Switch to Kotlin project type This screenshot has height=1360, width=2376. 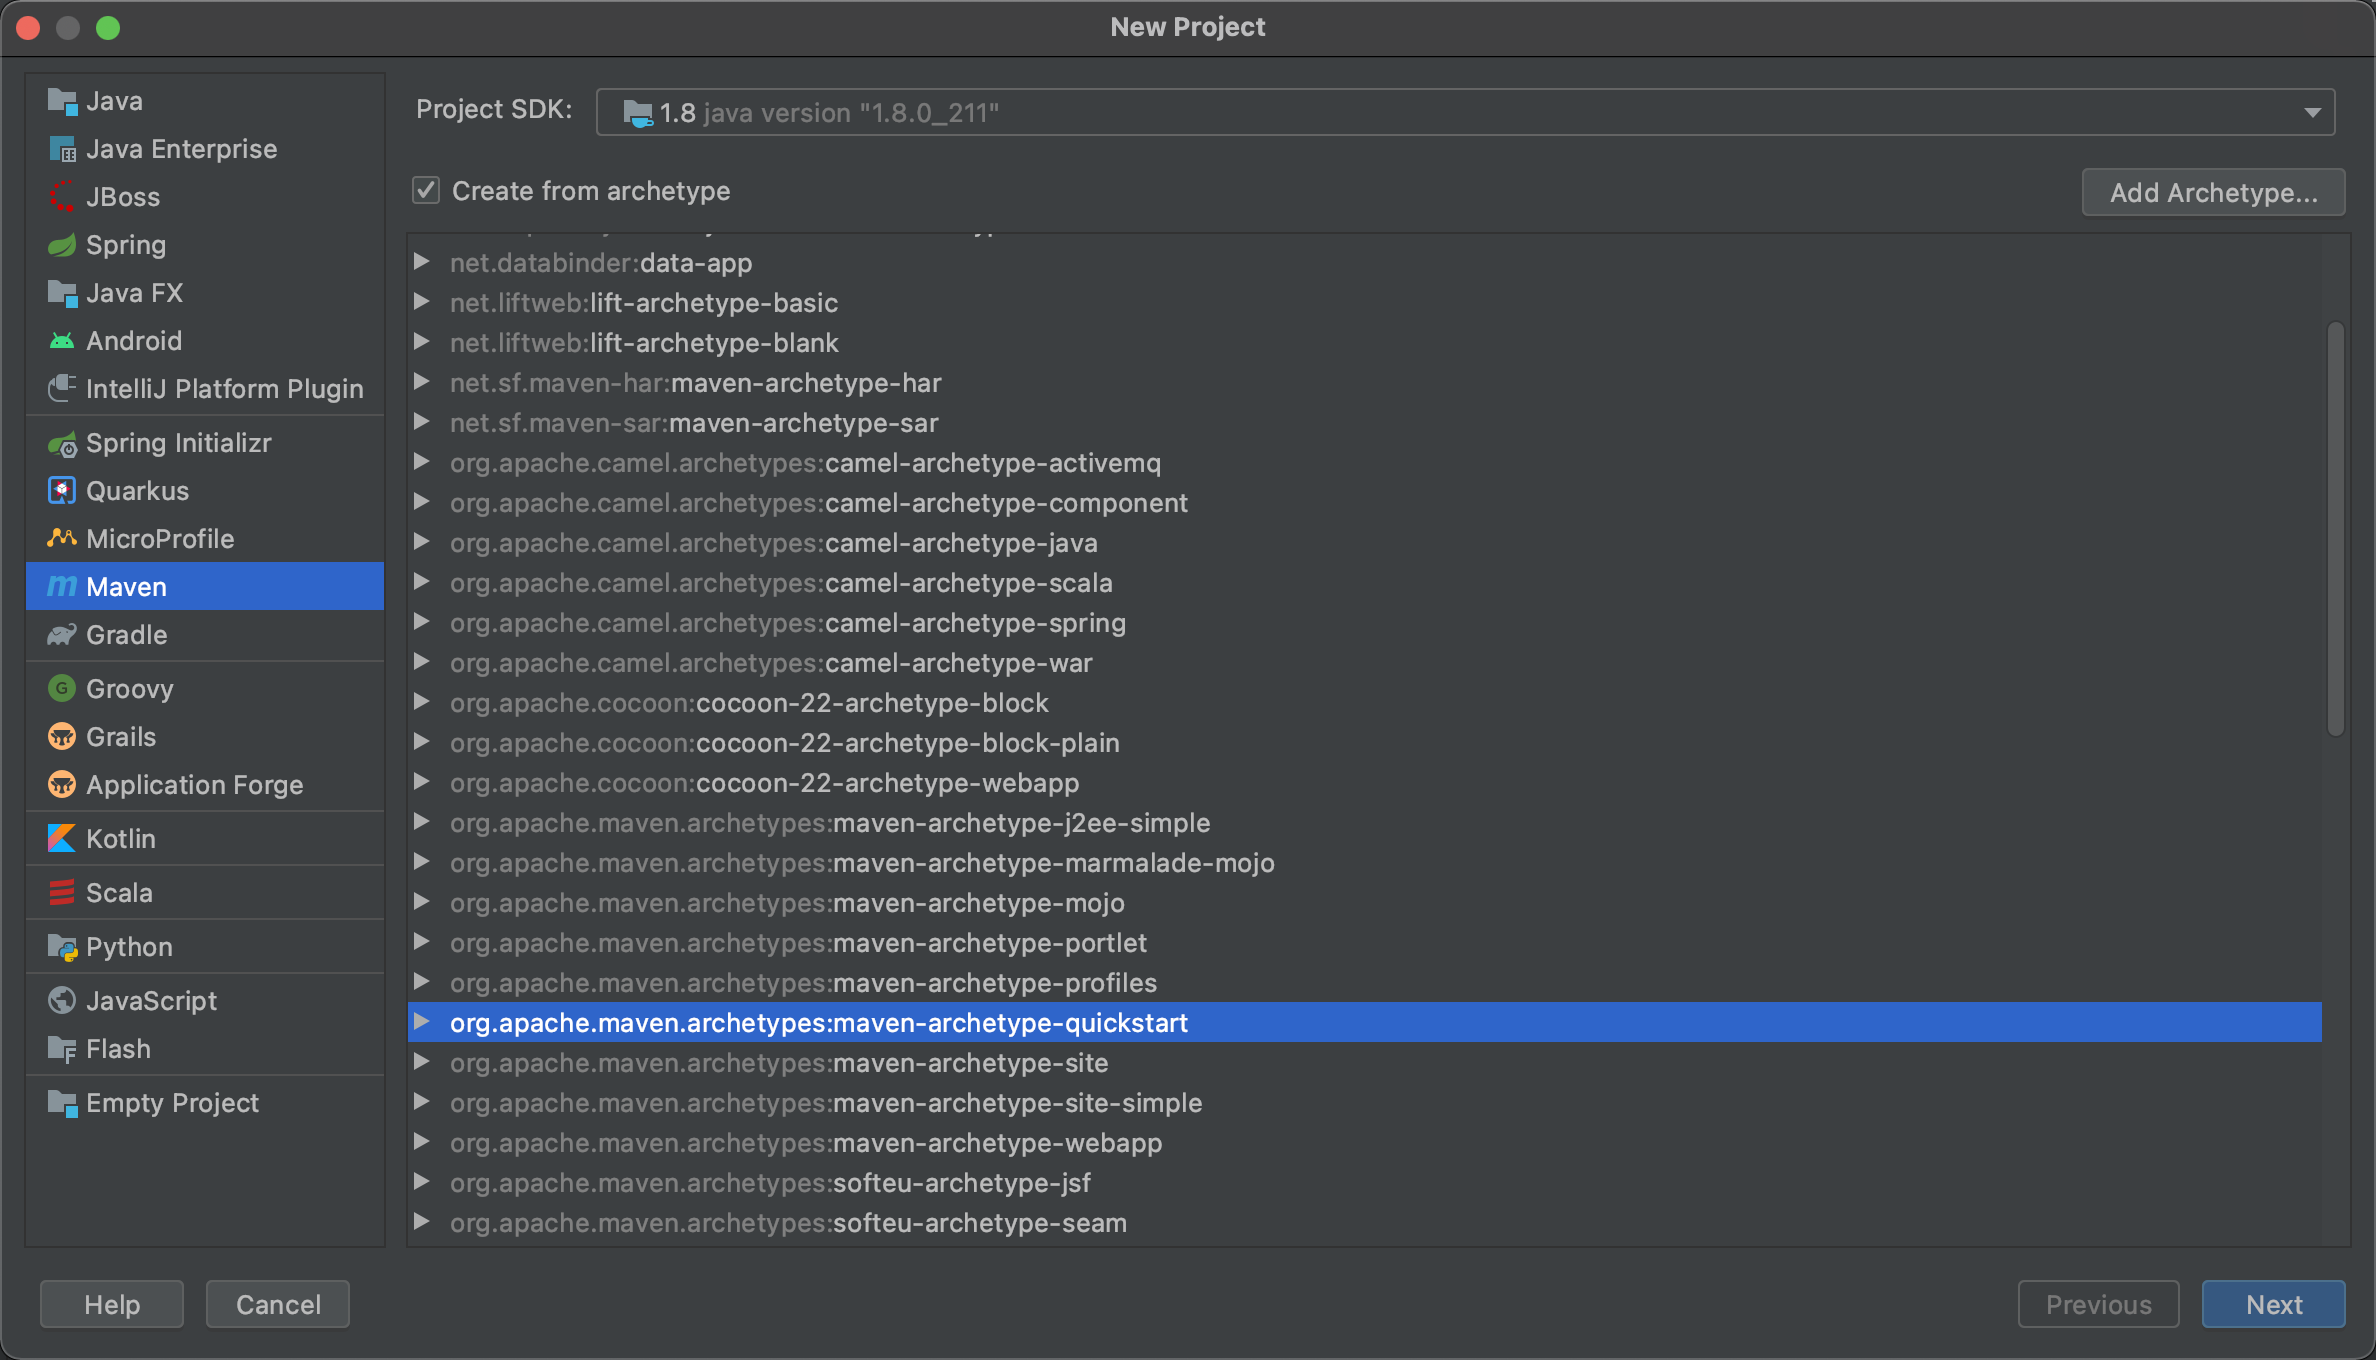[205, 839]
